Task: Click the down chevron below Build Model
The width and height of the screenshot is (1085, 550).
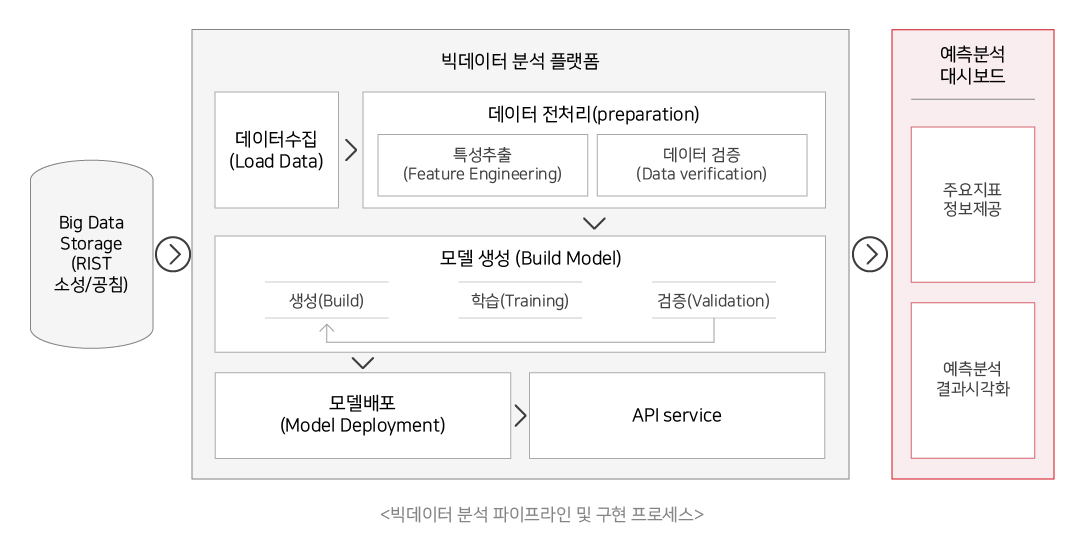Action: pyautogui.click(x=363, y=363)
